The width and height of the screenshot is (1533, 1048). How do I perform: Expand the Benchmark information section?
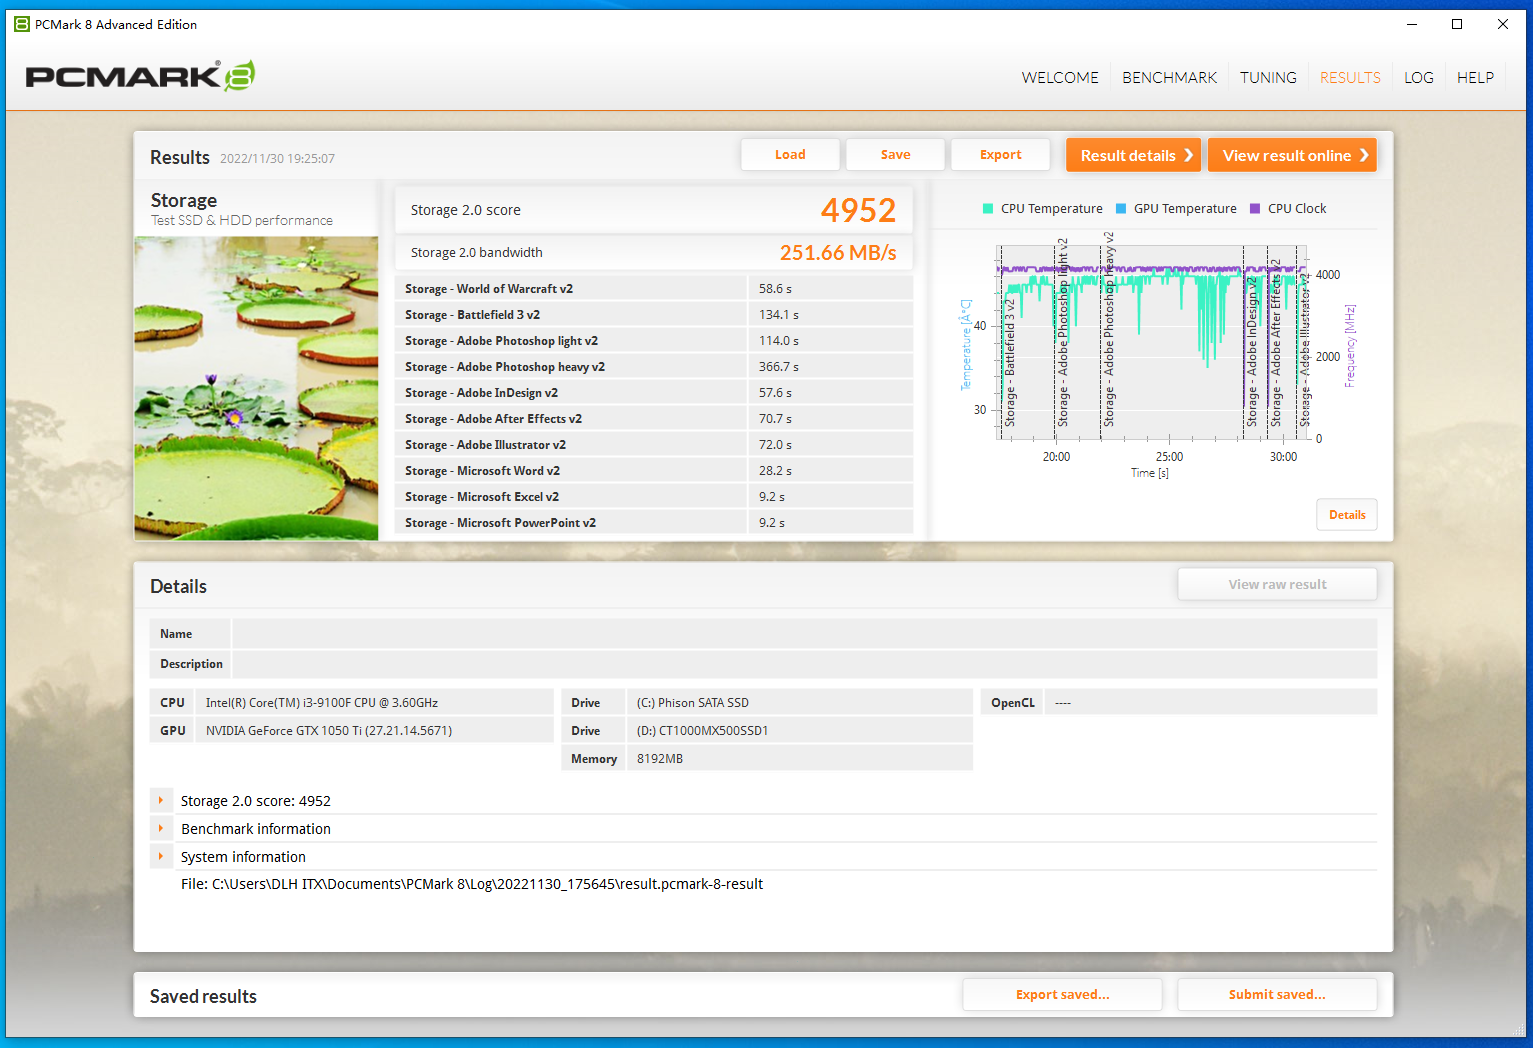coord(160,829)
